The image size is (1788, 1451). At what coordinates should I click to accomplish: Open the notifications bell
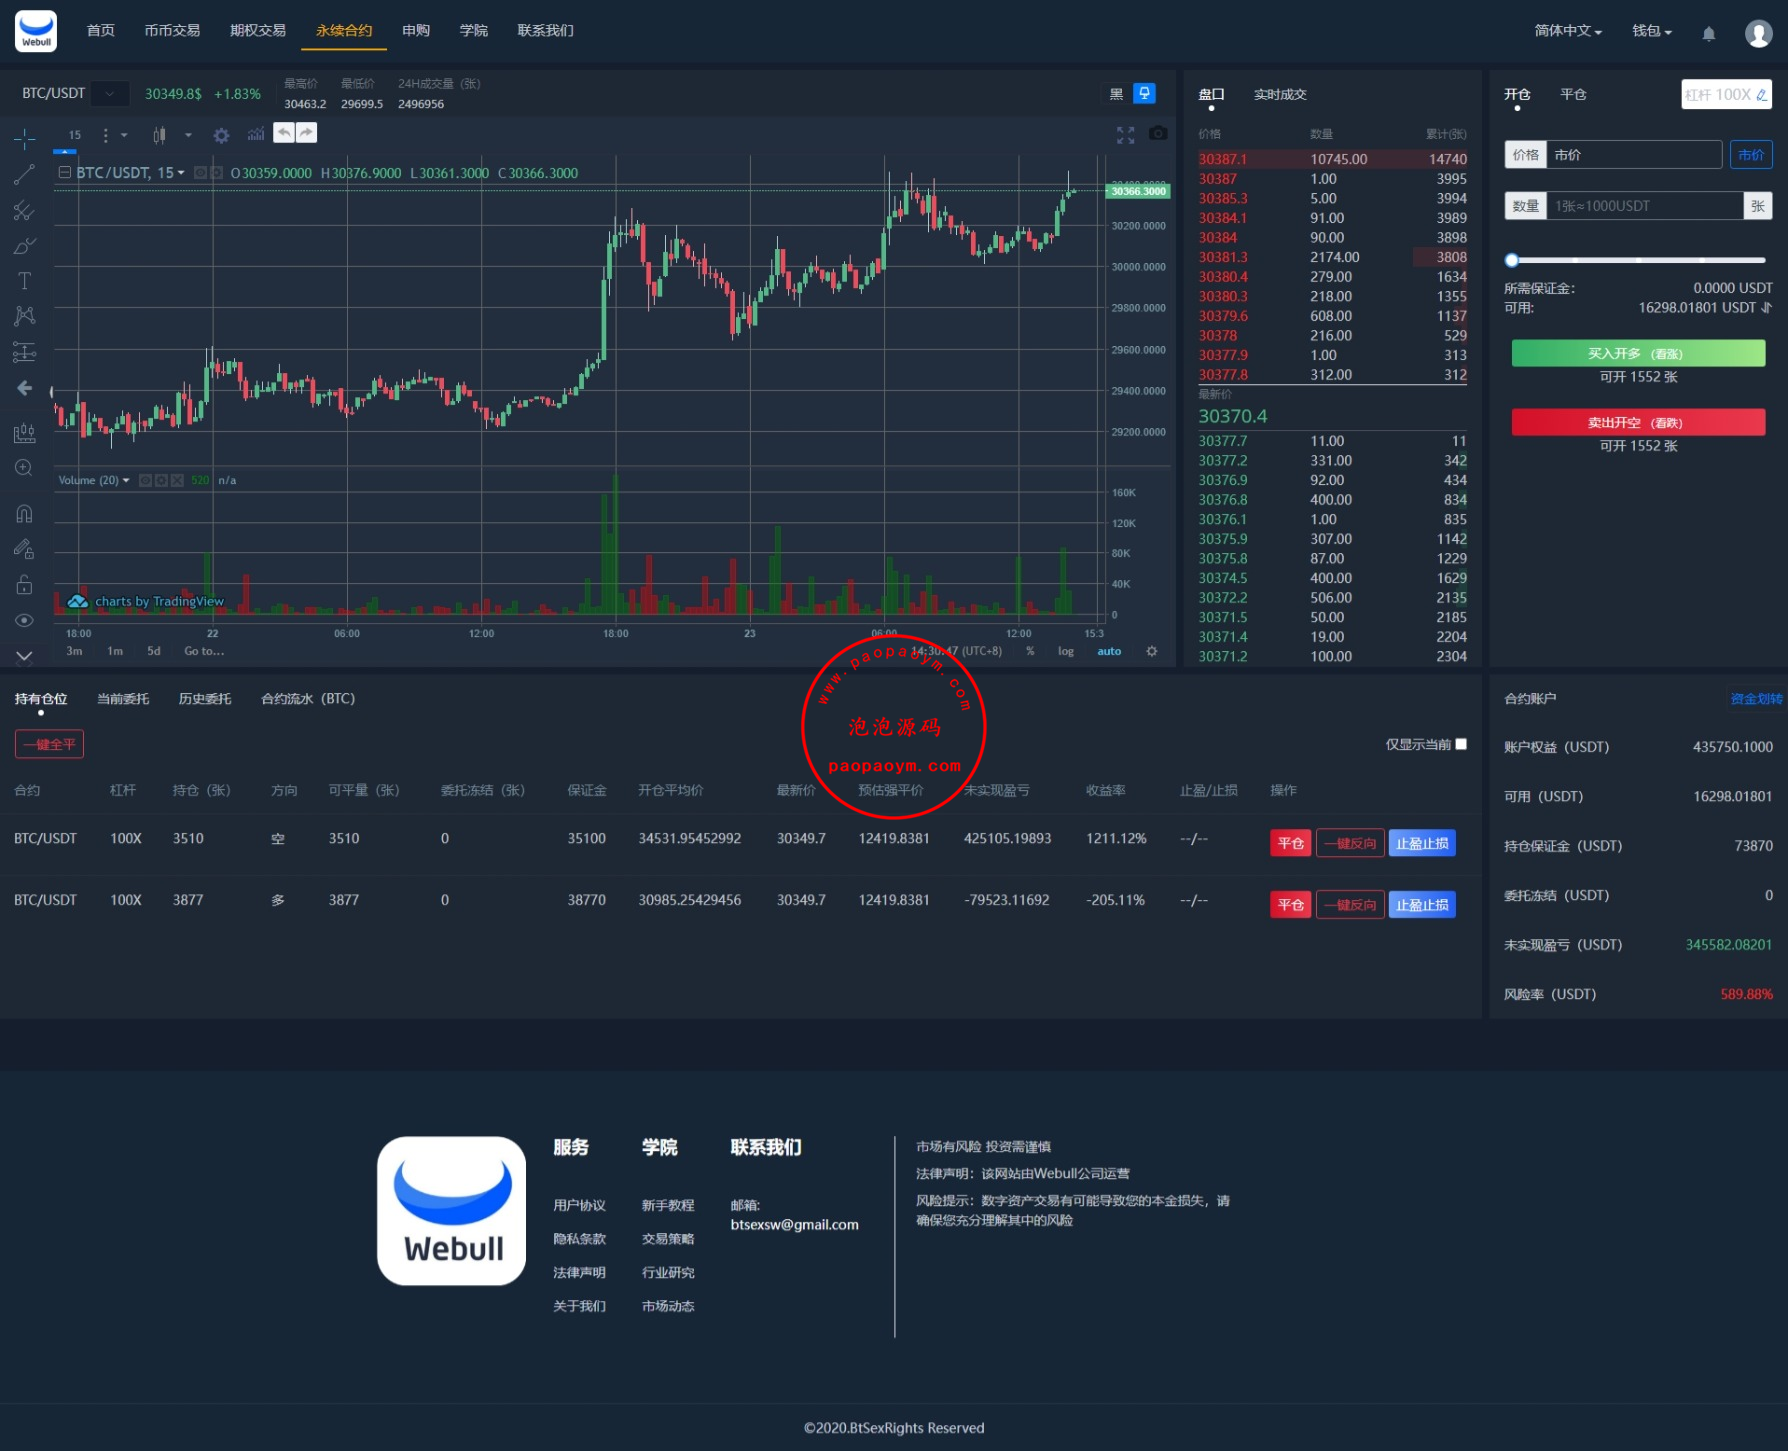click(1708, 33)
